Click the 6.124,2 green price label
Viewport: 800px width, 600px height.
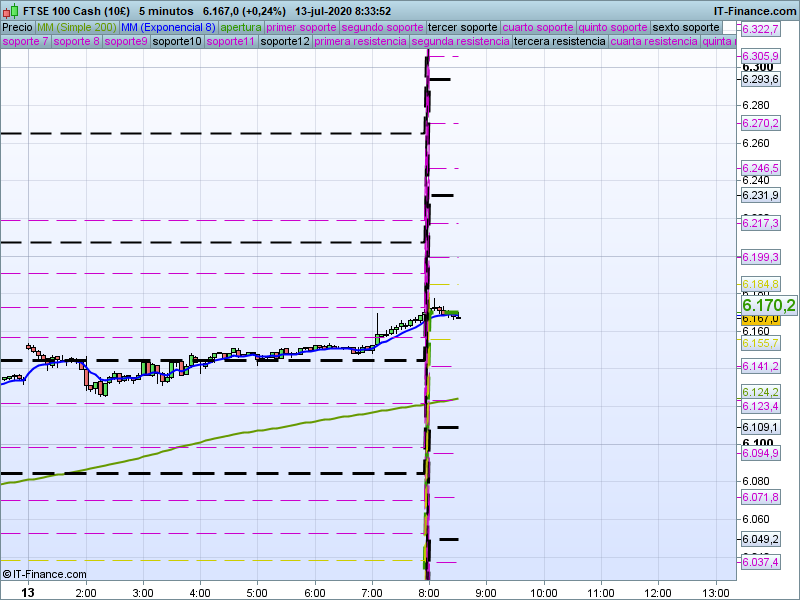click(760, 392)
